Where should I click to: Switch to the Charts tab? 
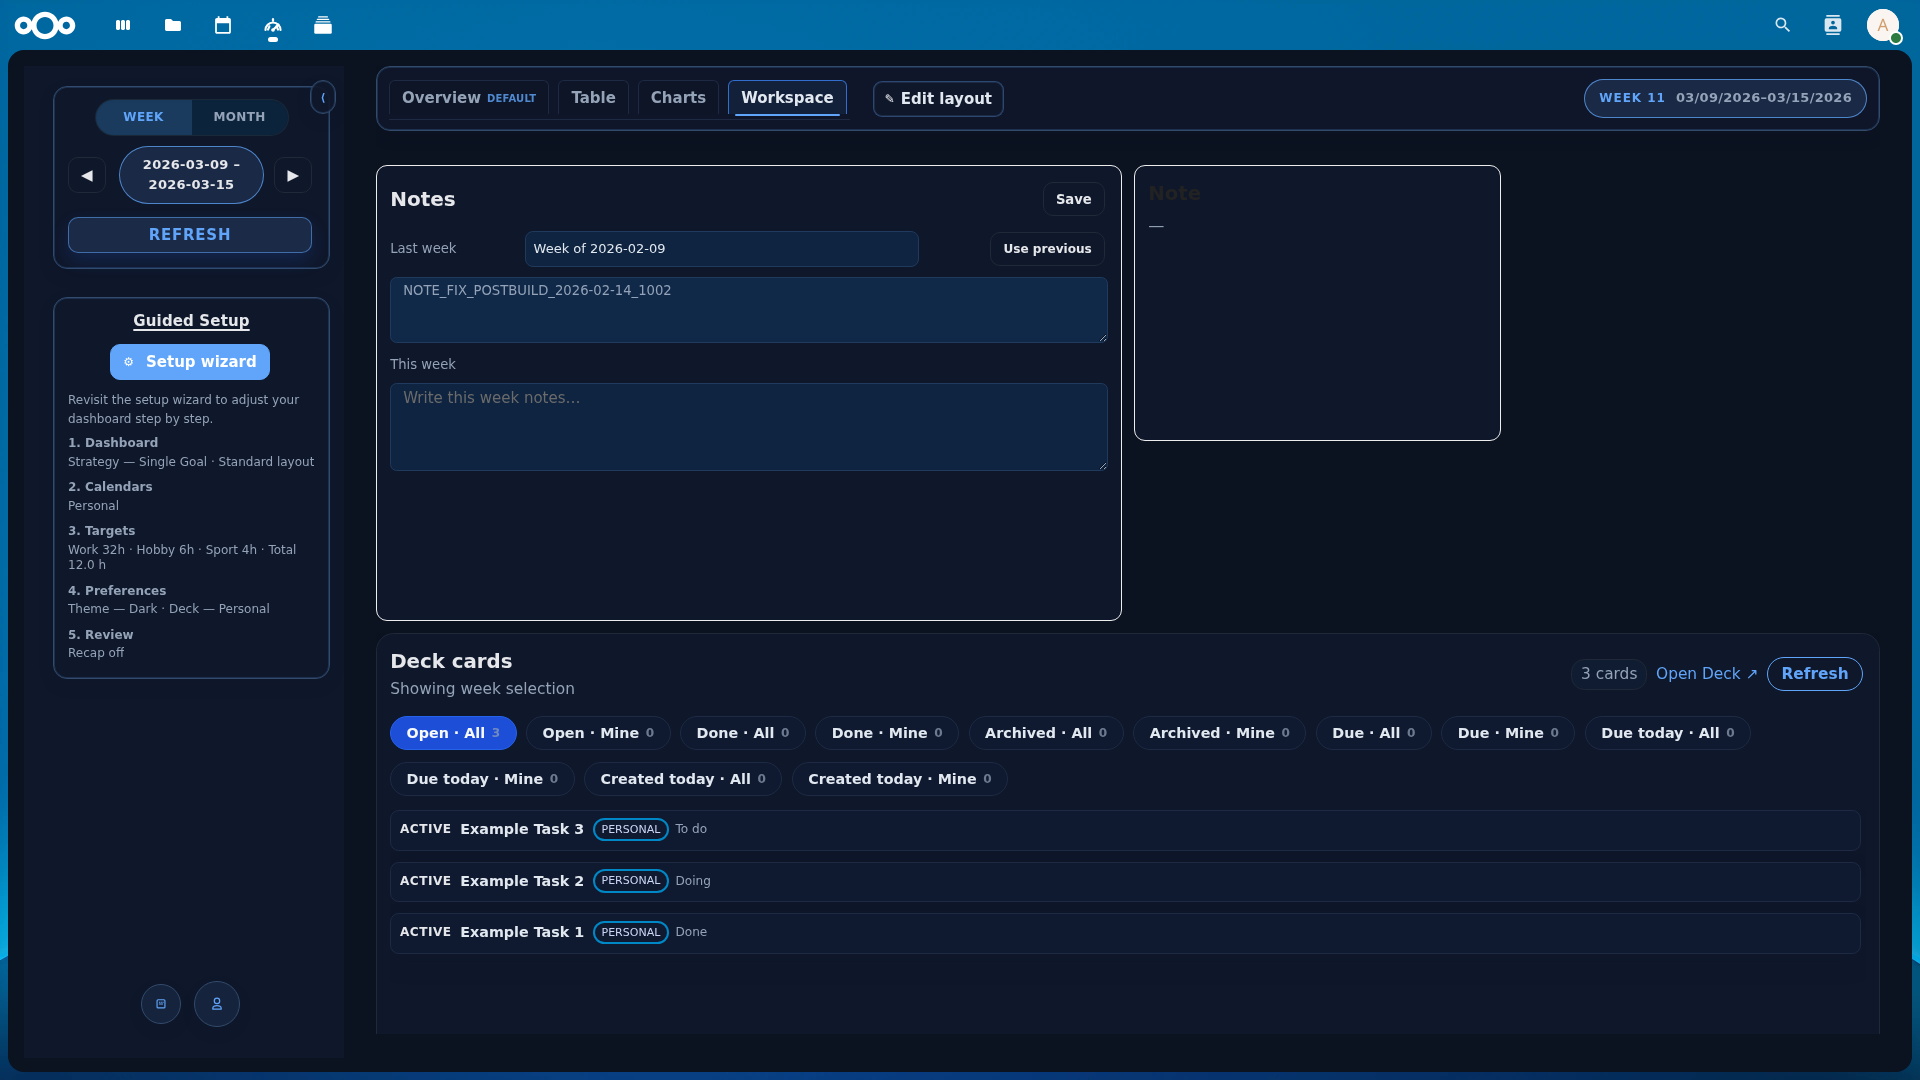coord(678,97)
